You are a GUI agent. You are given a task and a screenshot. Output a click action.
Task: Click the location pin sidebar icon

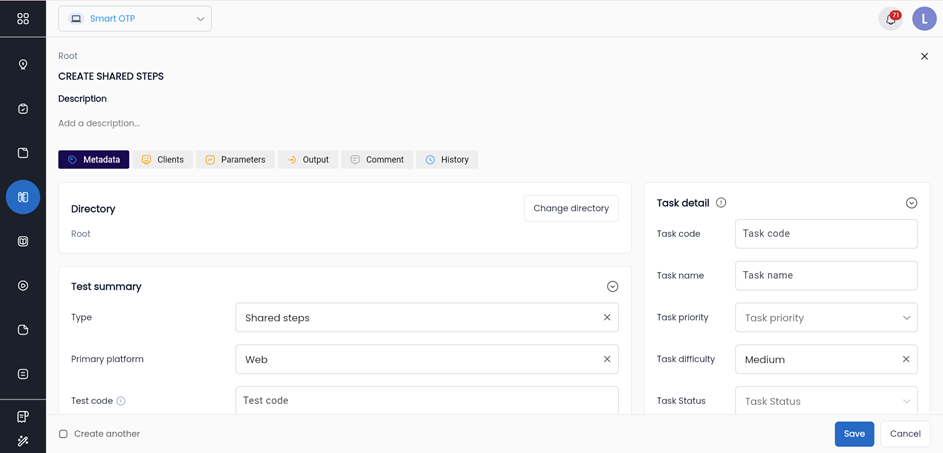[23, 65]
